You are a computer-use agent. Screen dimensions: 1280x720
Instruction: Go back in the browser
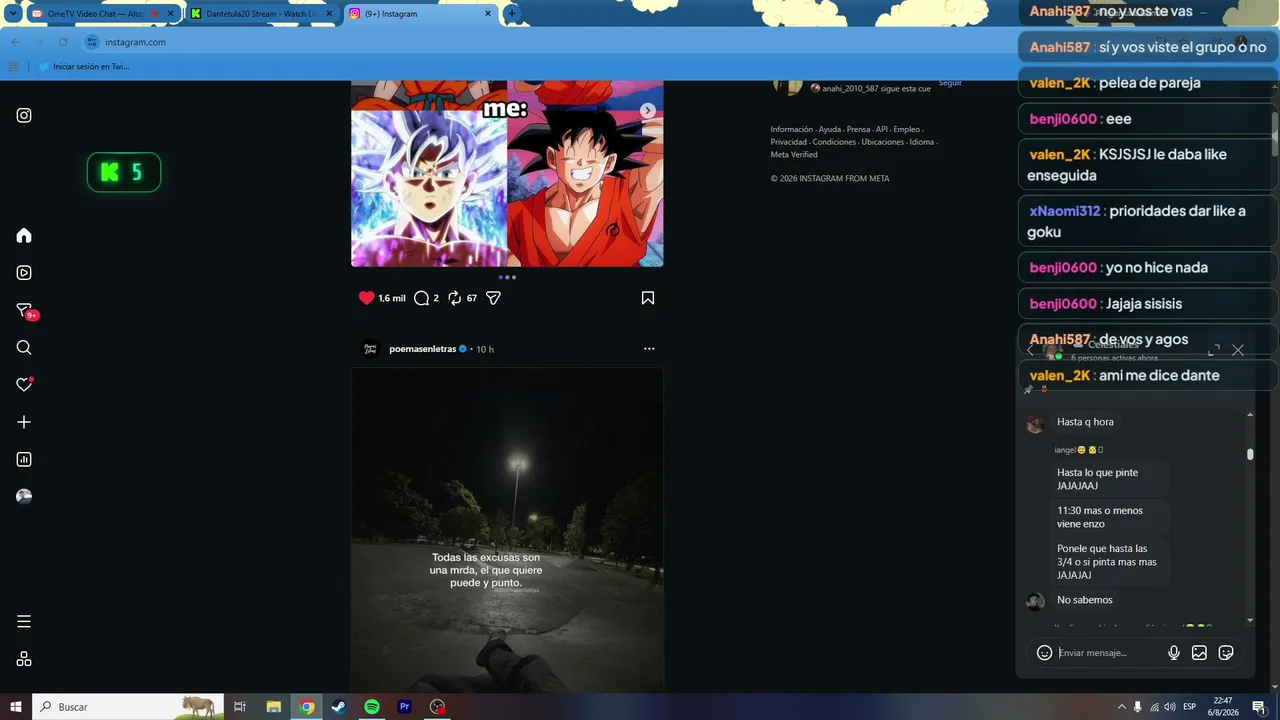[15, 42]
